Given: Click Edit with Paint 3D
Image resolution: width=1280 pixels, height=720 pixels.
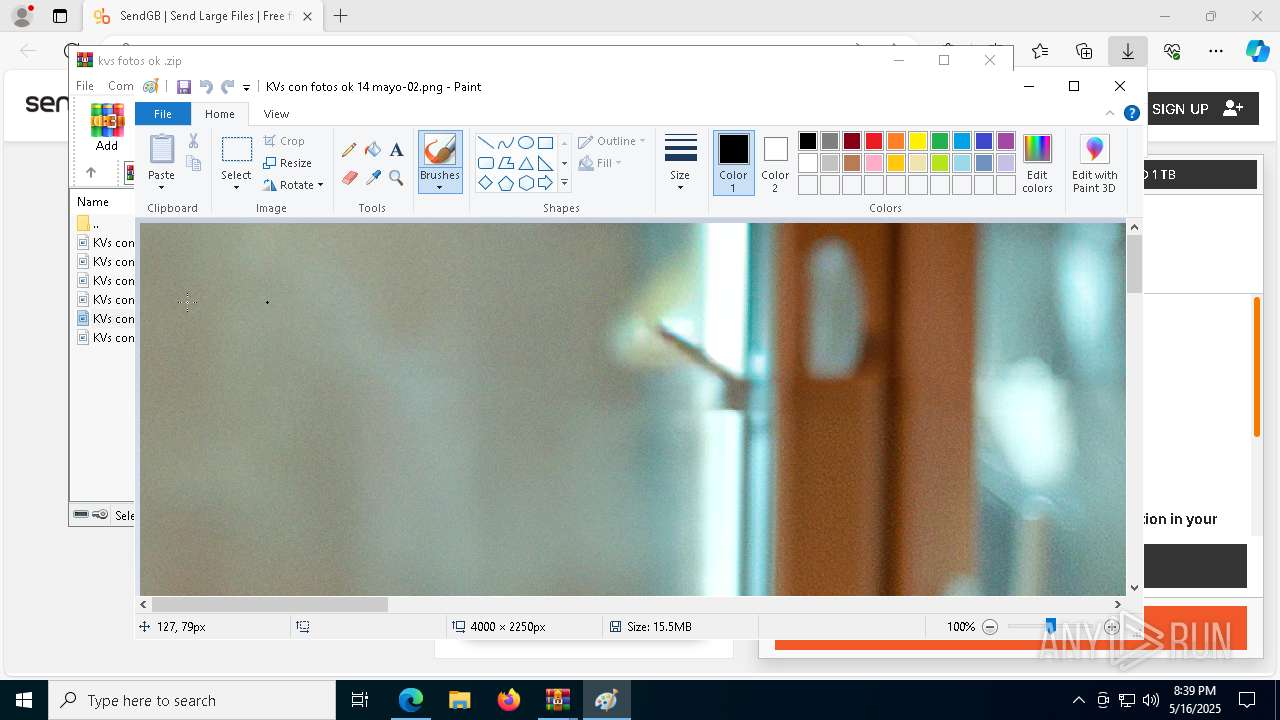Looking at the screenshot, I should tap(1095, 164).
